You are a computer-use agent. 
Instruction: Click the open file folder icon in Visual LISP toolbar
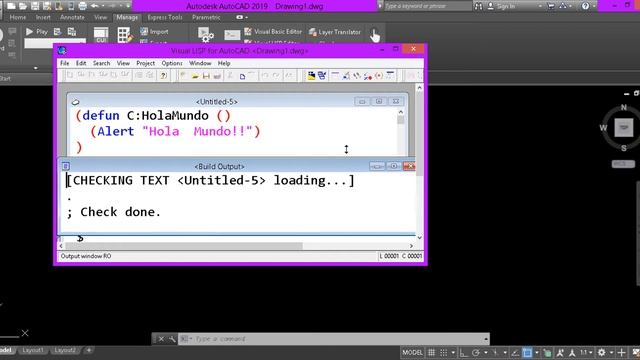tap(195, 76)
